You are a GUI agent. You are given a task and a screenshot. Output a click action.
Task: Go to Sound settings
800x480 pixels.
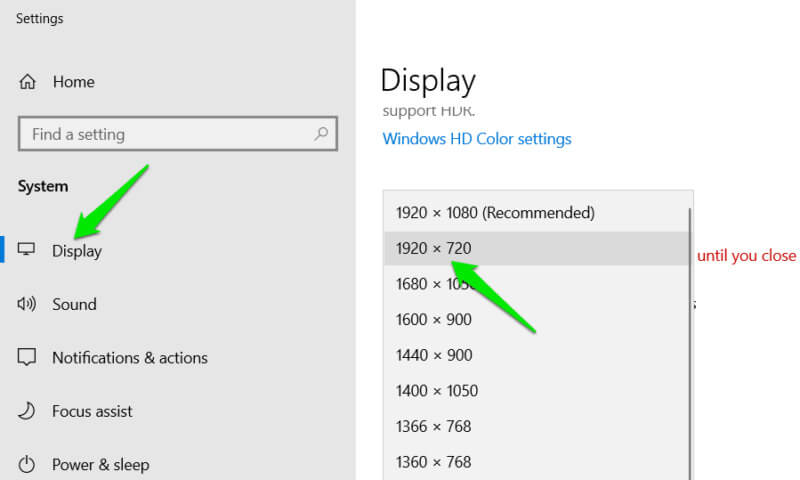74,304
